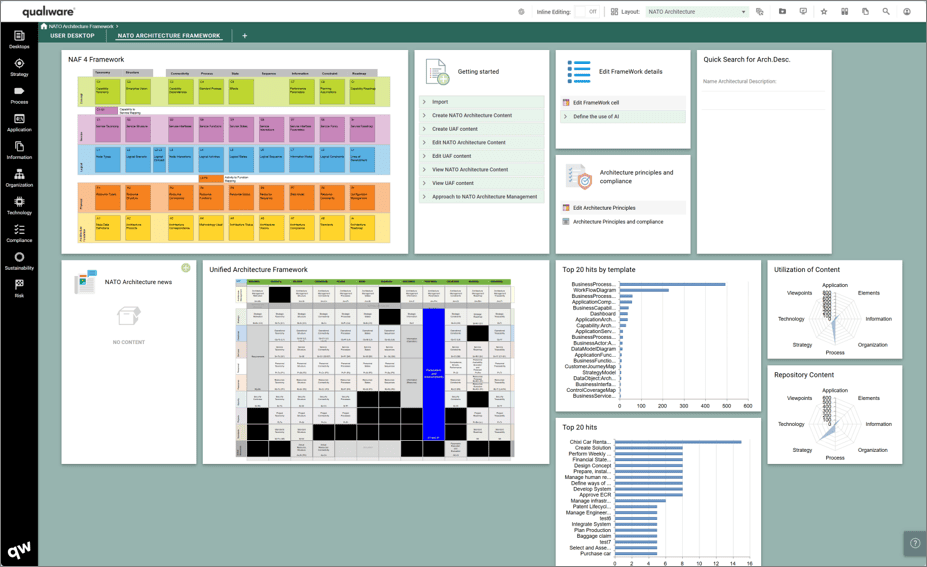The height and width of the screenshot is (567, 927).
Task: Open the Process sidebar section
Action: (19, 95)
